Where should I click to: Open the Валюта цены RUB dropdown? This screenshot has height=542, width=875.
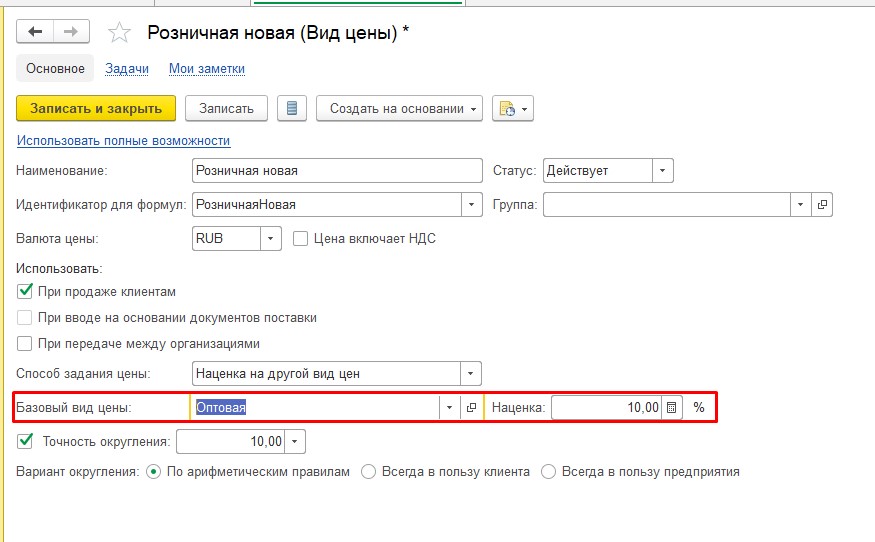pos(271,239)
